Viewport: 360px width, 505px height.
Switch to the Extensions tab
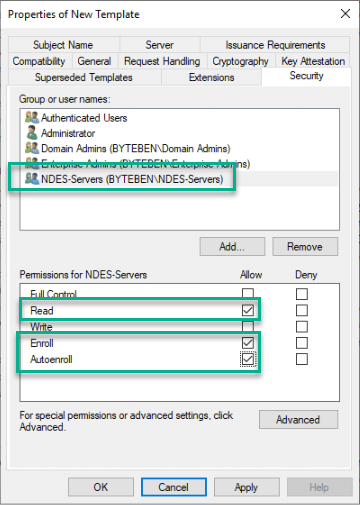click(x=211, y=77)
